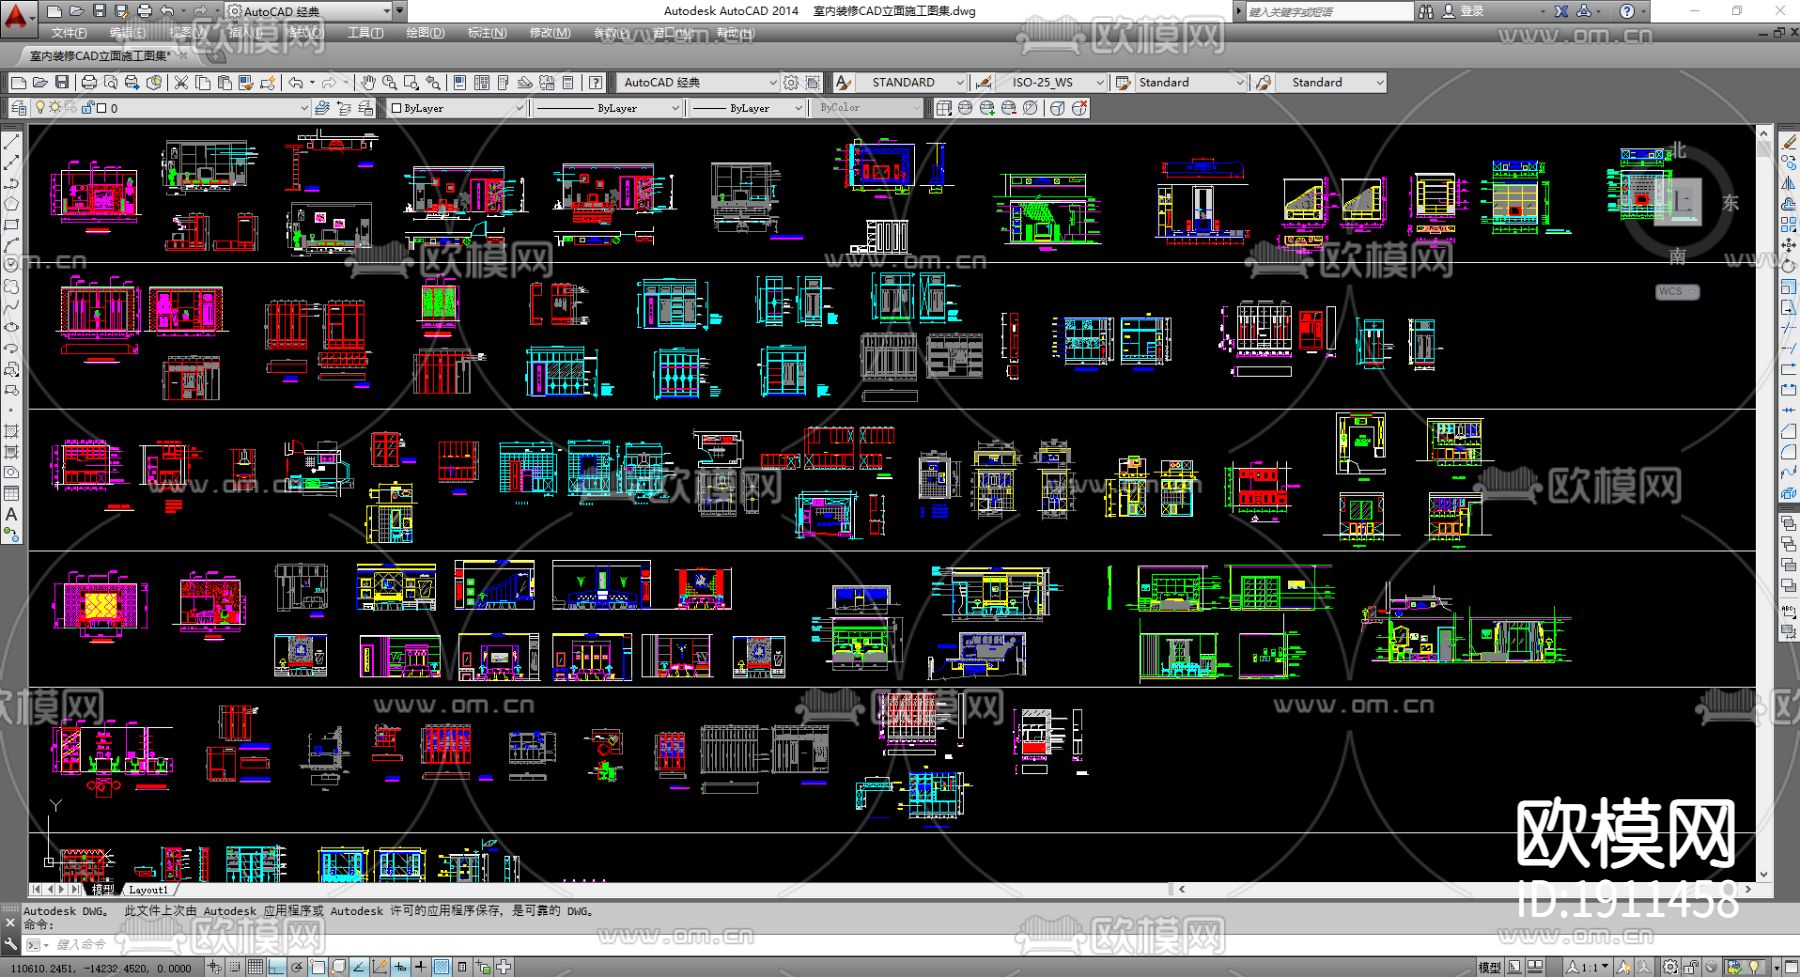Open the Text Style icon
Screen dimensions: 1800x977
[x=843, y=82]
